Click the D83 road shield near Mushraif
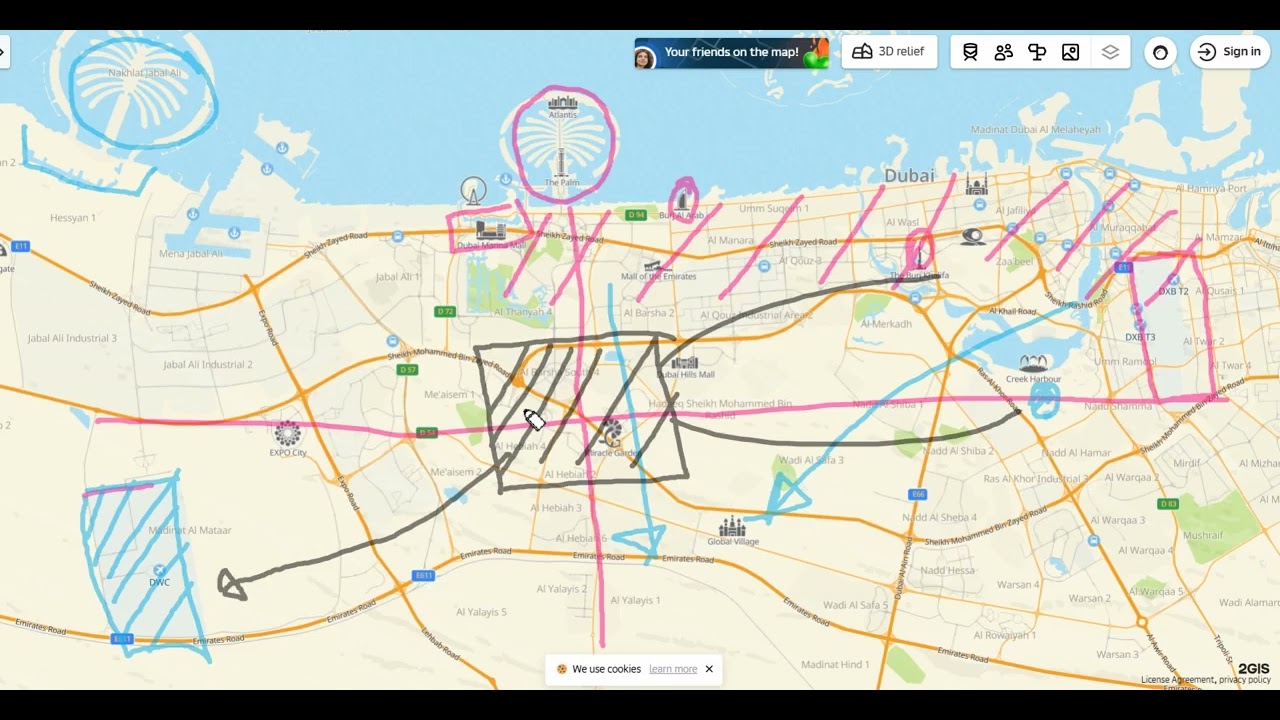 1167,504
